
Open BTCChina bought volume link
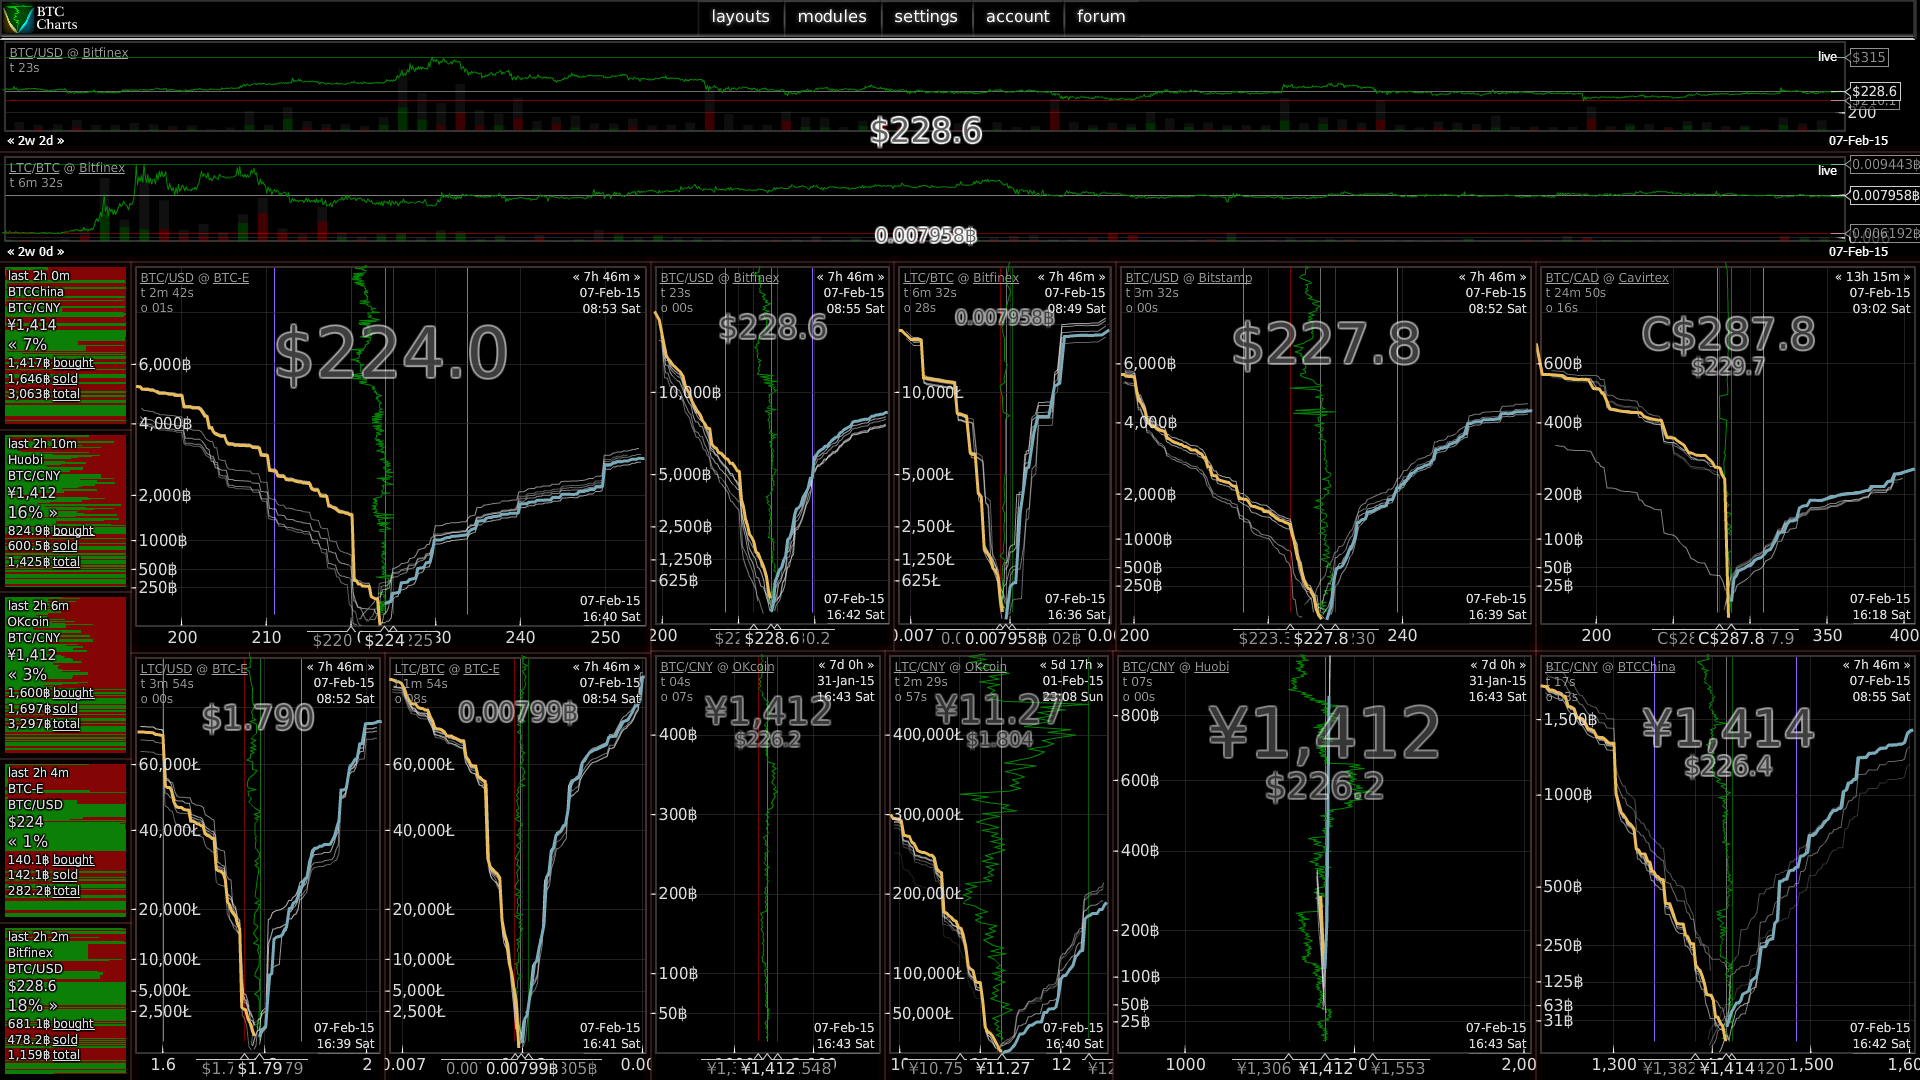pos(73,363)
